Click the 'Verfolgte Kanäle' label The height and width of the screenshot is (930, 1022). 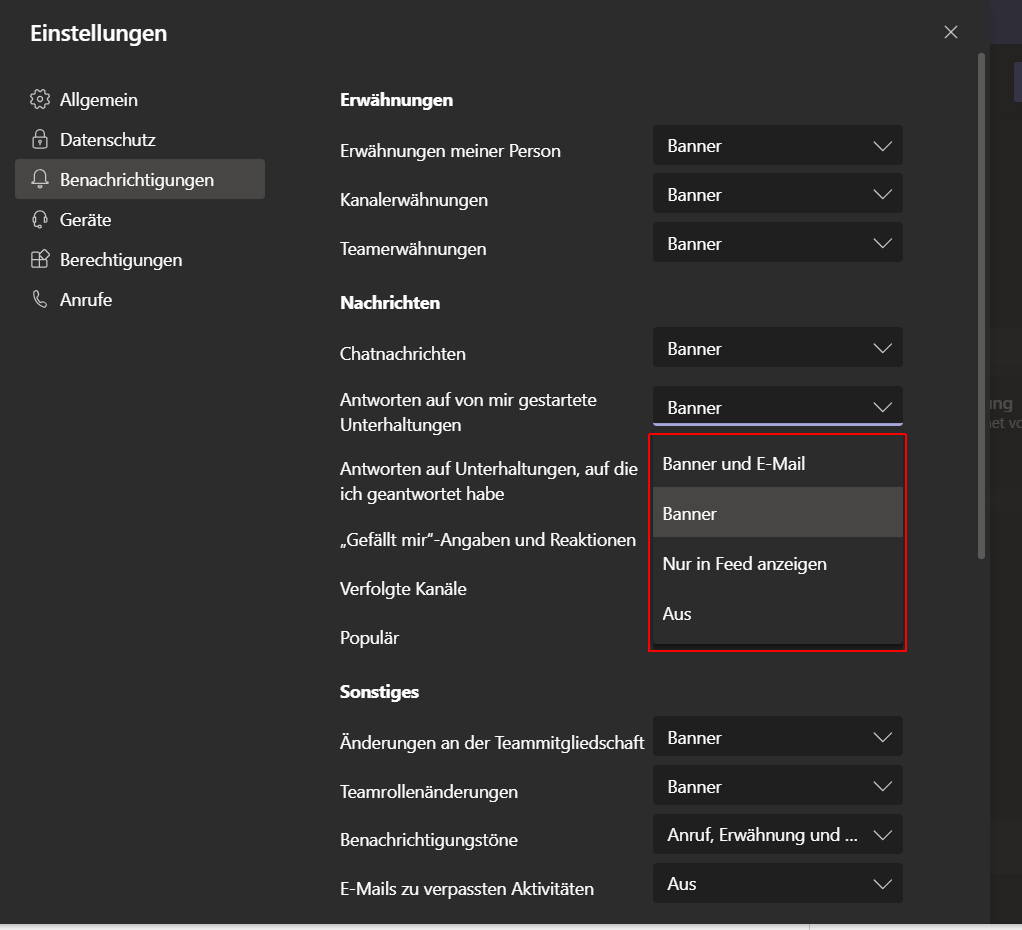(403, 589)
